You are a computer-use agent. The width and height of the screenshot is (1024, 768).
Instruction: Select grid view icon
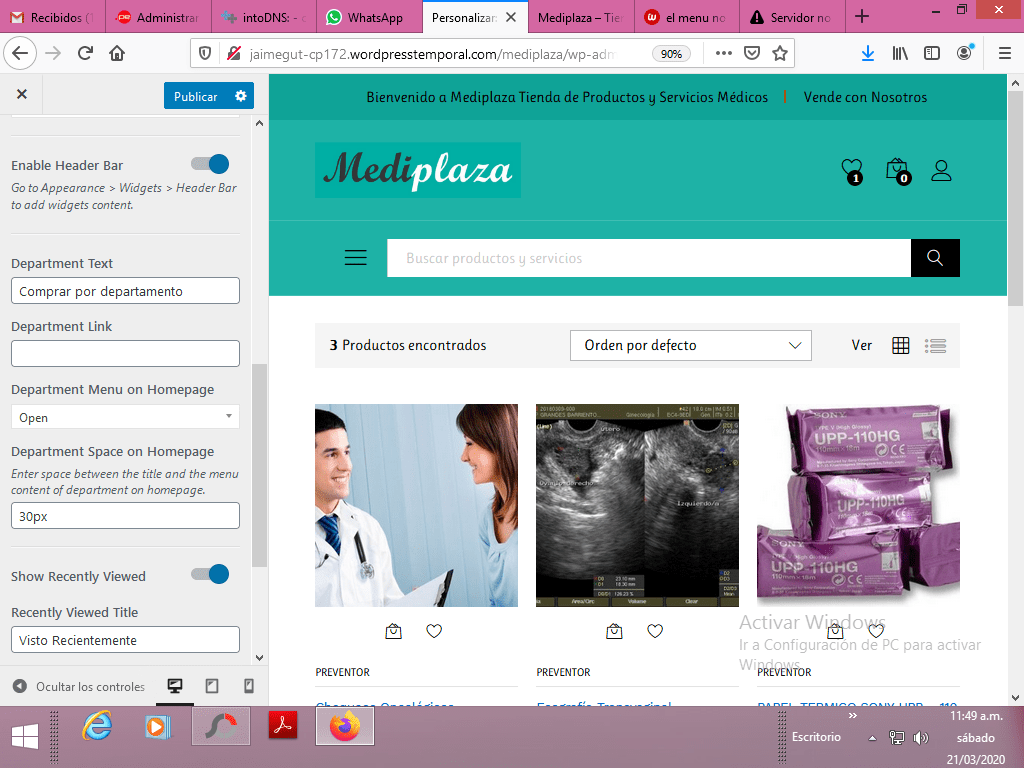901,345
